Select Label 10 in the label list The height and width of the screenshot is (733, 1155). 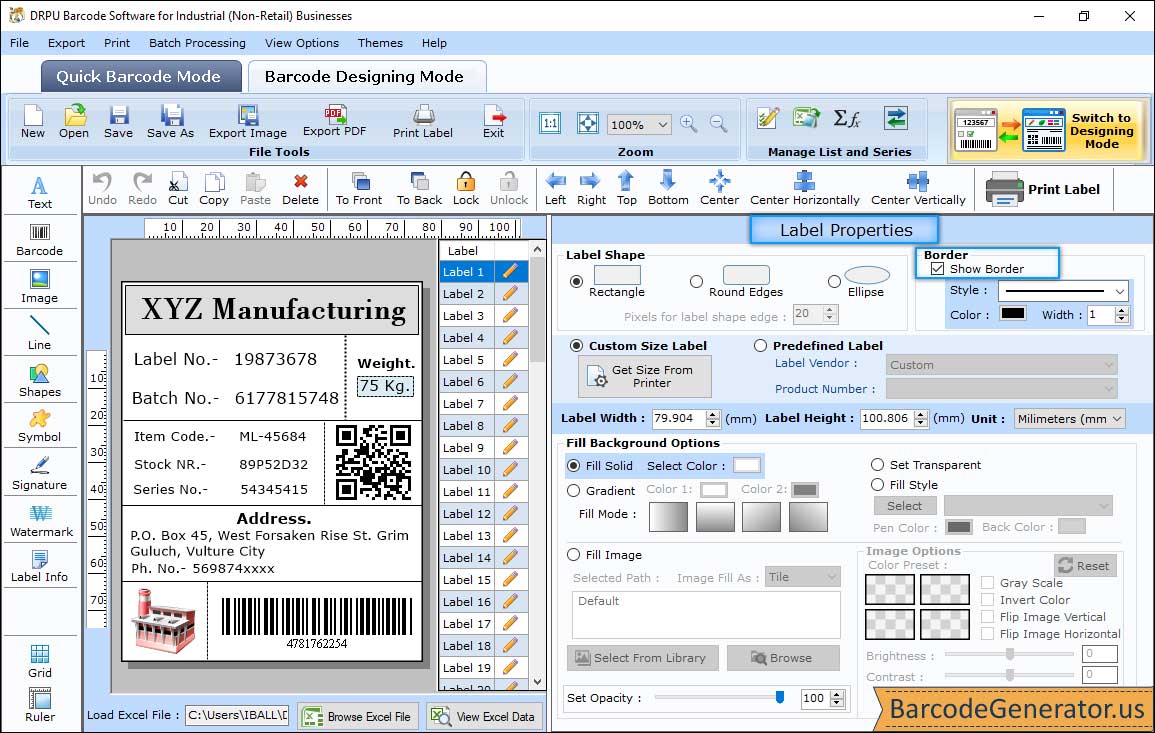[x=467, y=470]
